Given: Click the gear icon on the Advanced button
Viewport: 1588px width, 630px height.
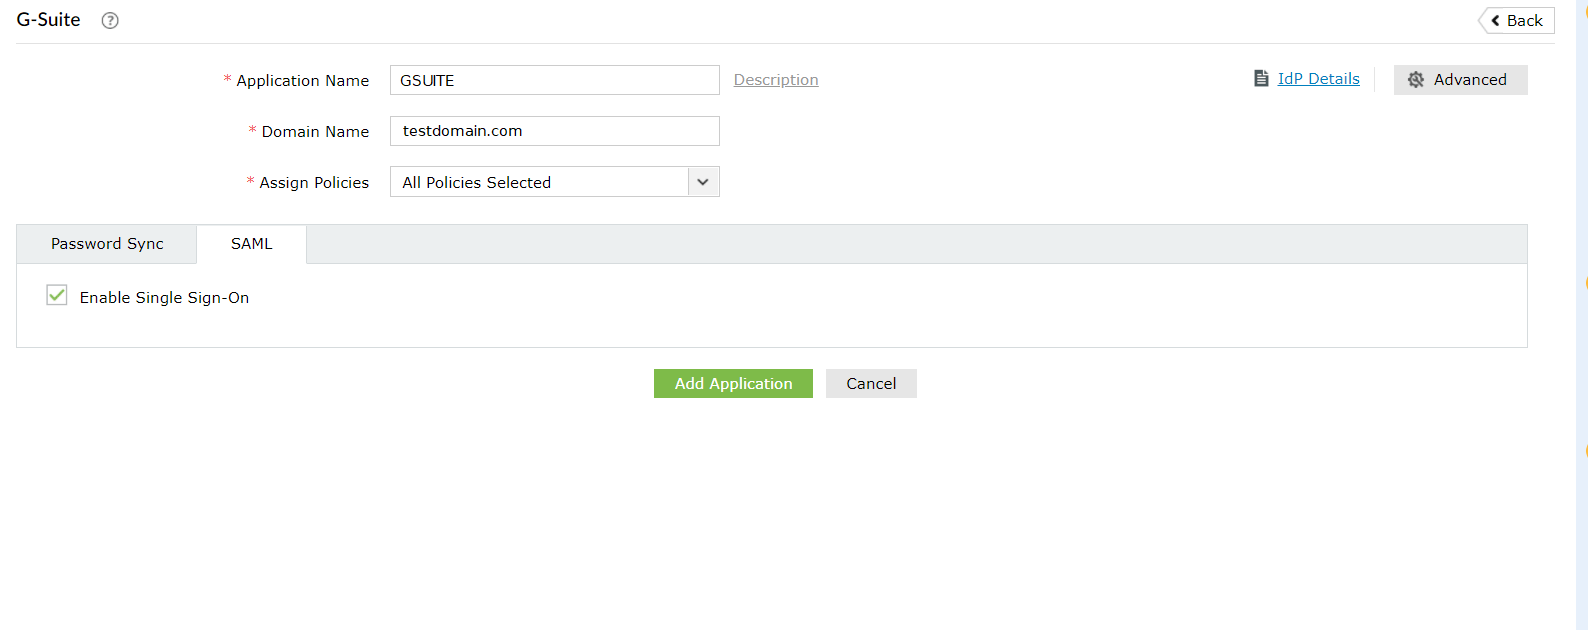Looking at the screenshot, I should [x=1416, y=80].
